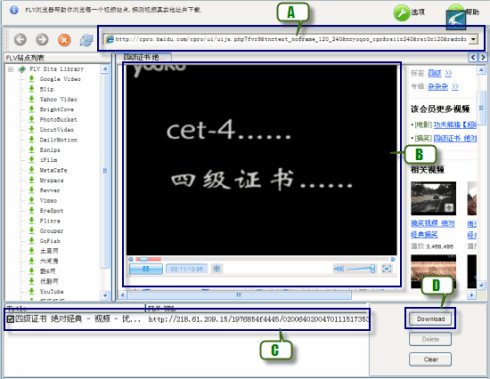This screenshot has height=379, width=490.
Task: Open the first related video thumbnail
Action: click(x=433, y=198)
